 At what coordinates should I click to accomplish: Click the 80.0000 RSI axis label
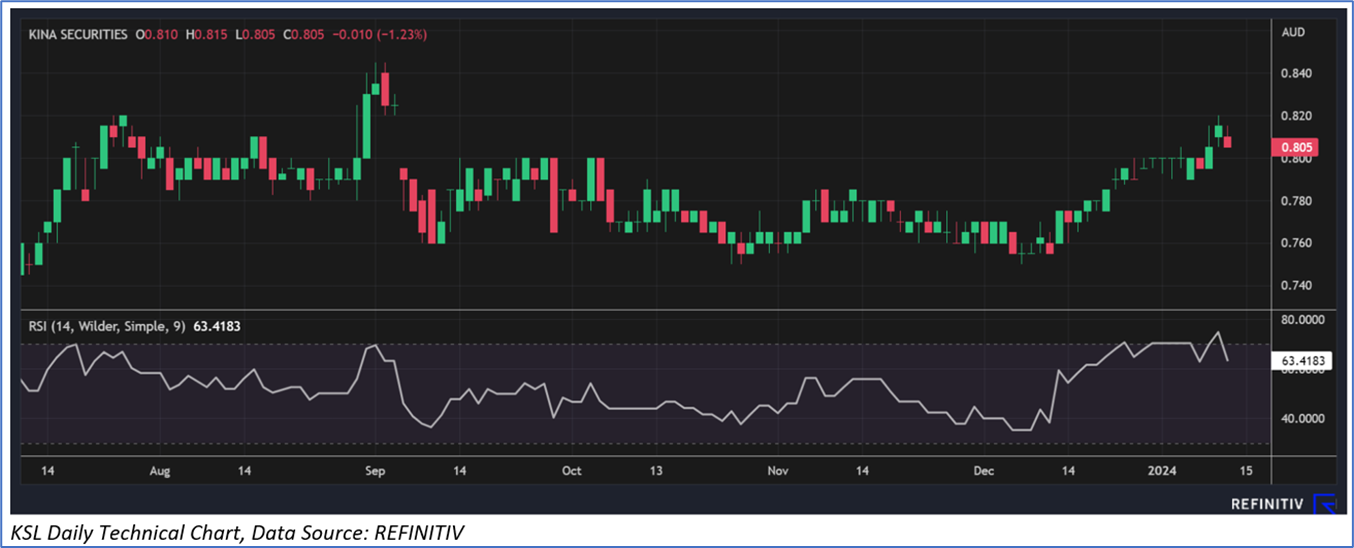pos(1301,320)
